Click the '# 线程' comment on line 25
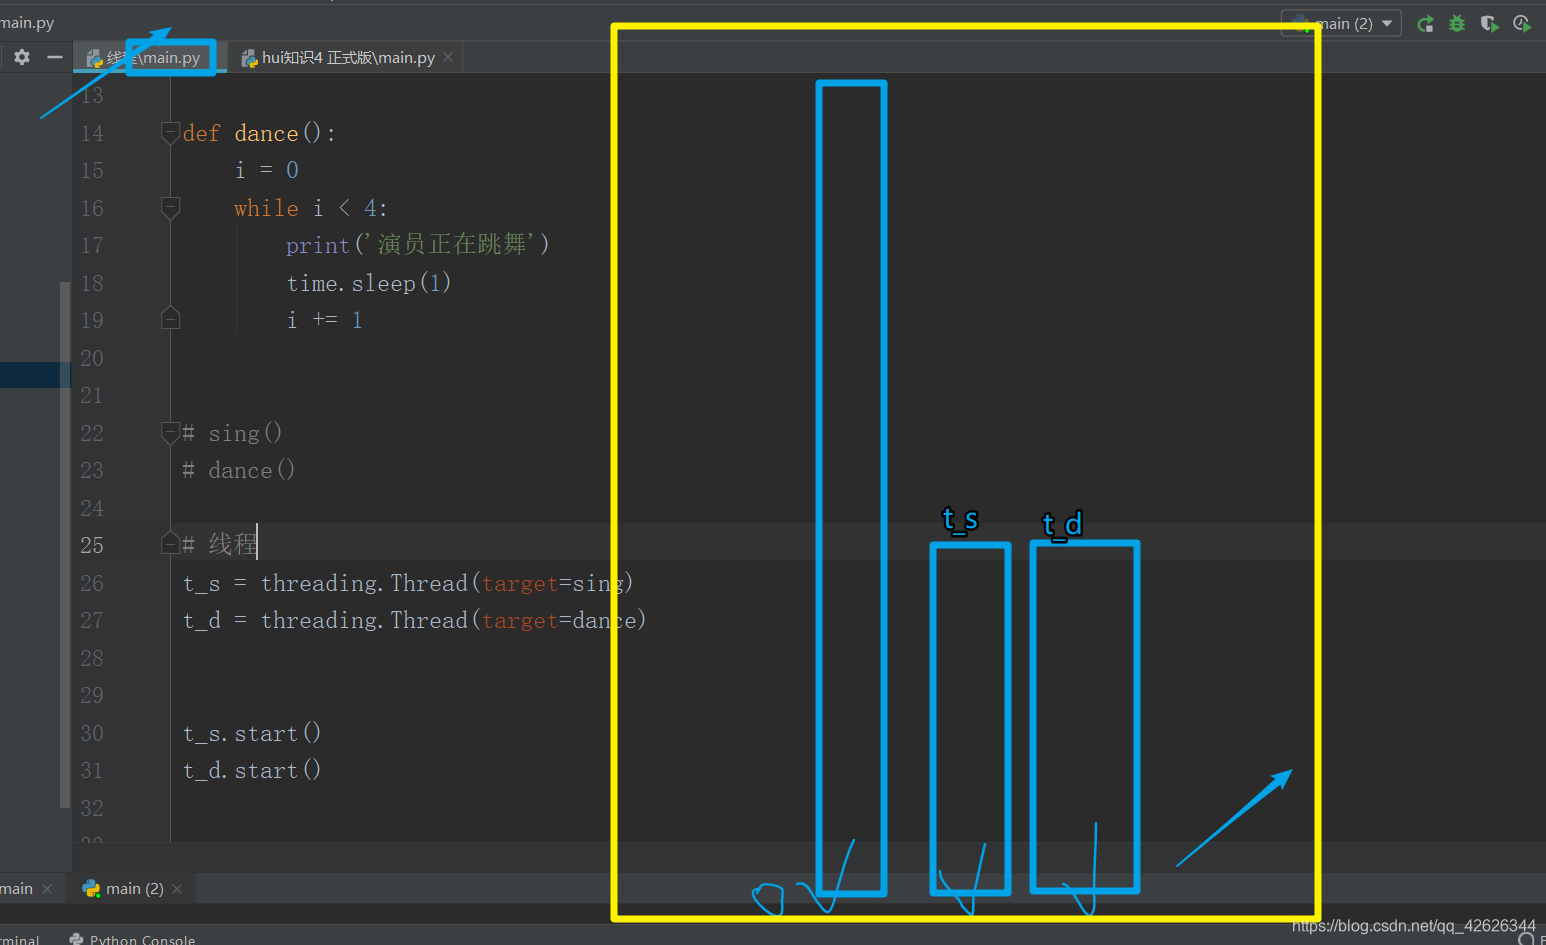This screenshot has height=945, width=1546. click(x=220, y=545)
